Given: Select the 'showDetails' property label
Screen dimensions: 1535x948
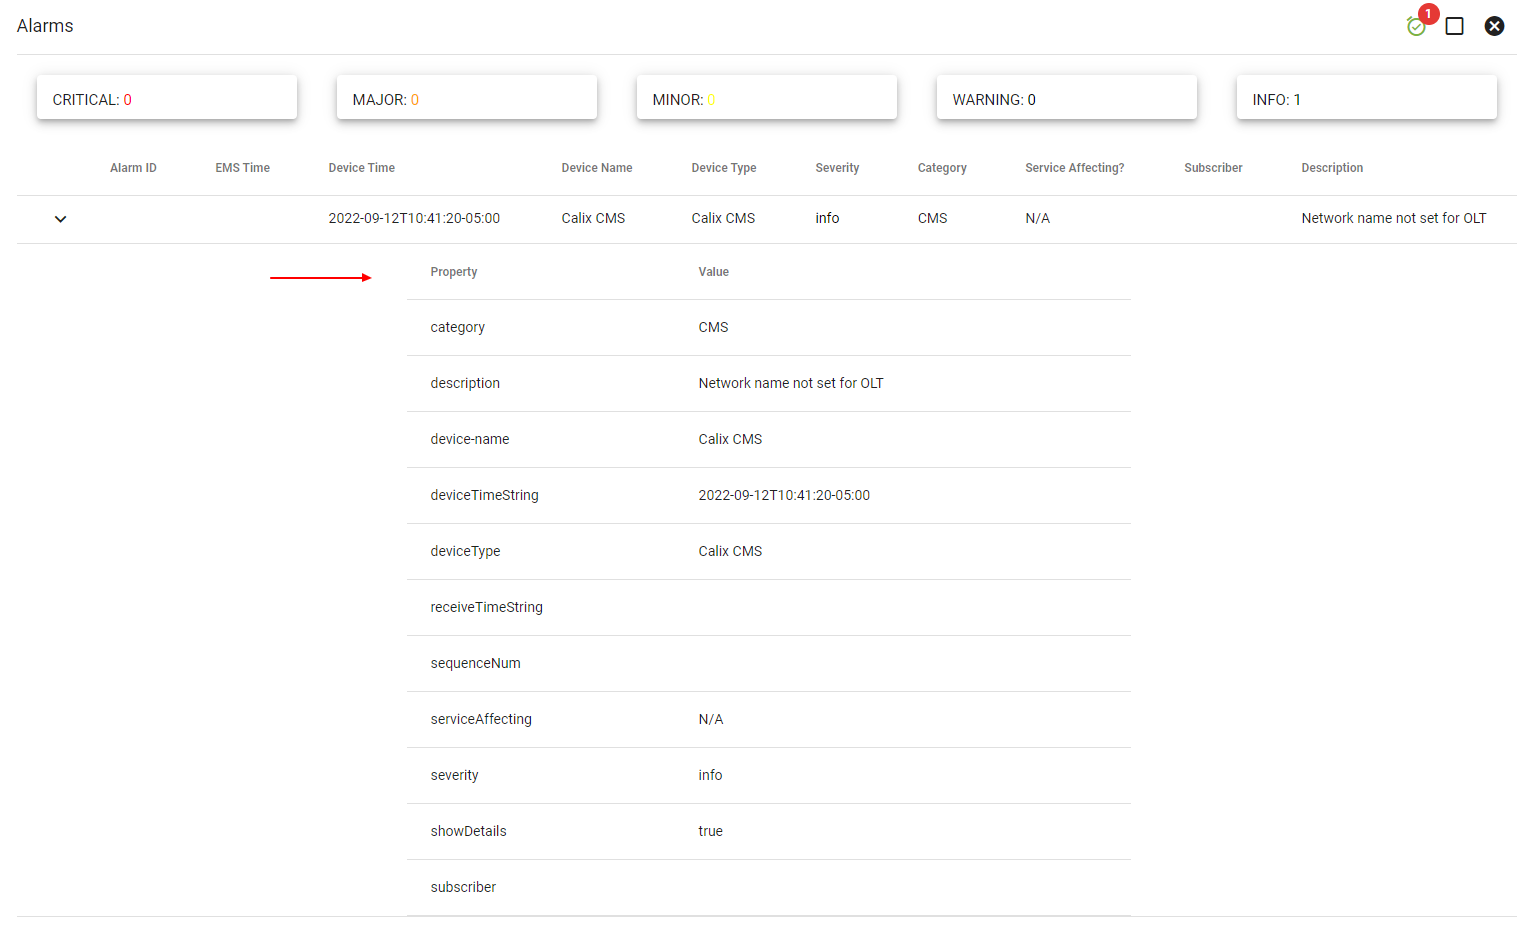Looking at the screenshot, I should (x=469, y=831).
